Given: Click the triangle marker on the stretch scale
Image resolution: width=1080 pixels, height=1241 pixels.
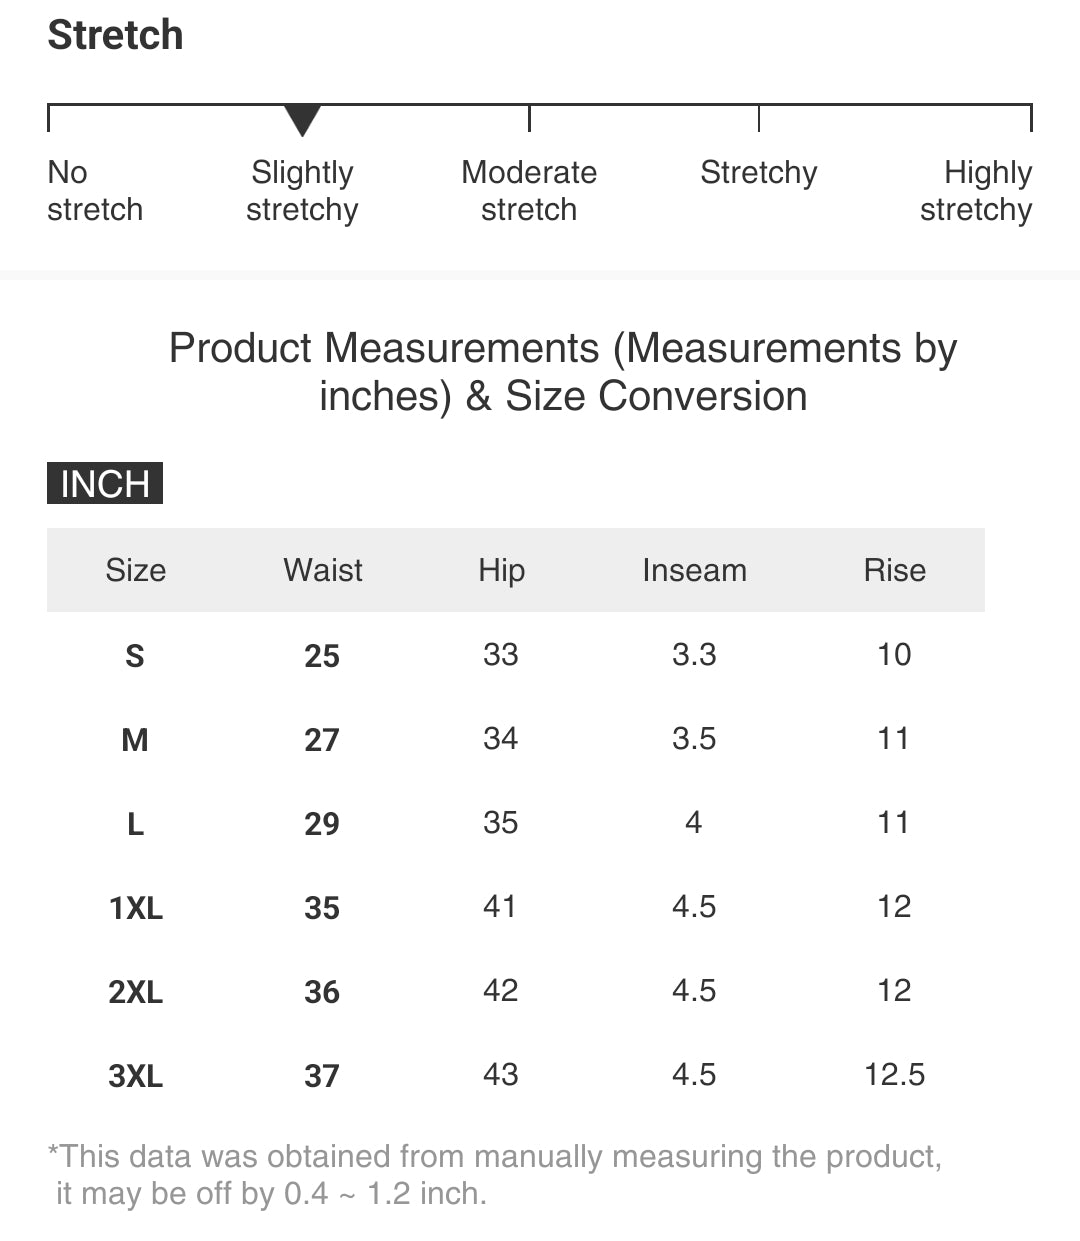Looking at the screenshot, I should (x=302, y=119).
